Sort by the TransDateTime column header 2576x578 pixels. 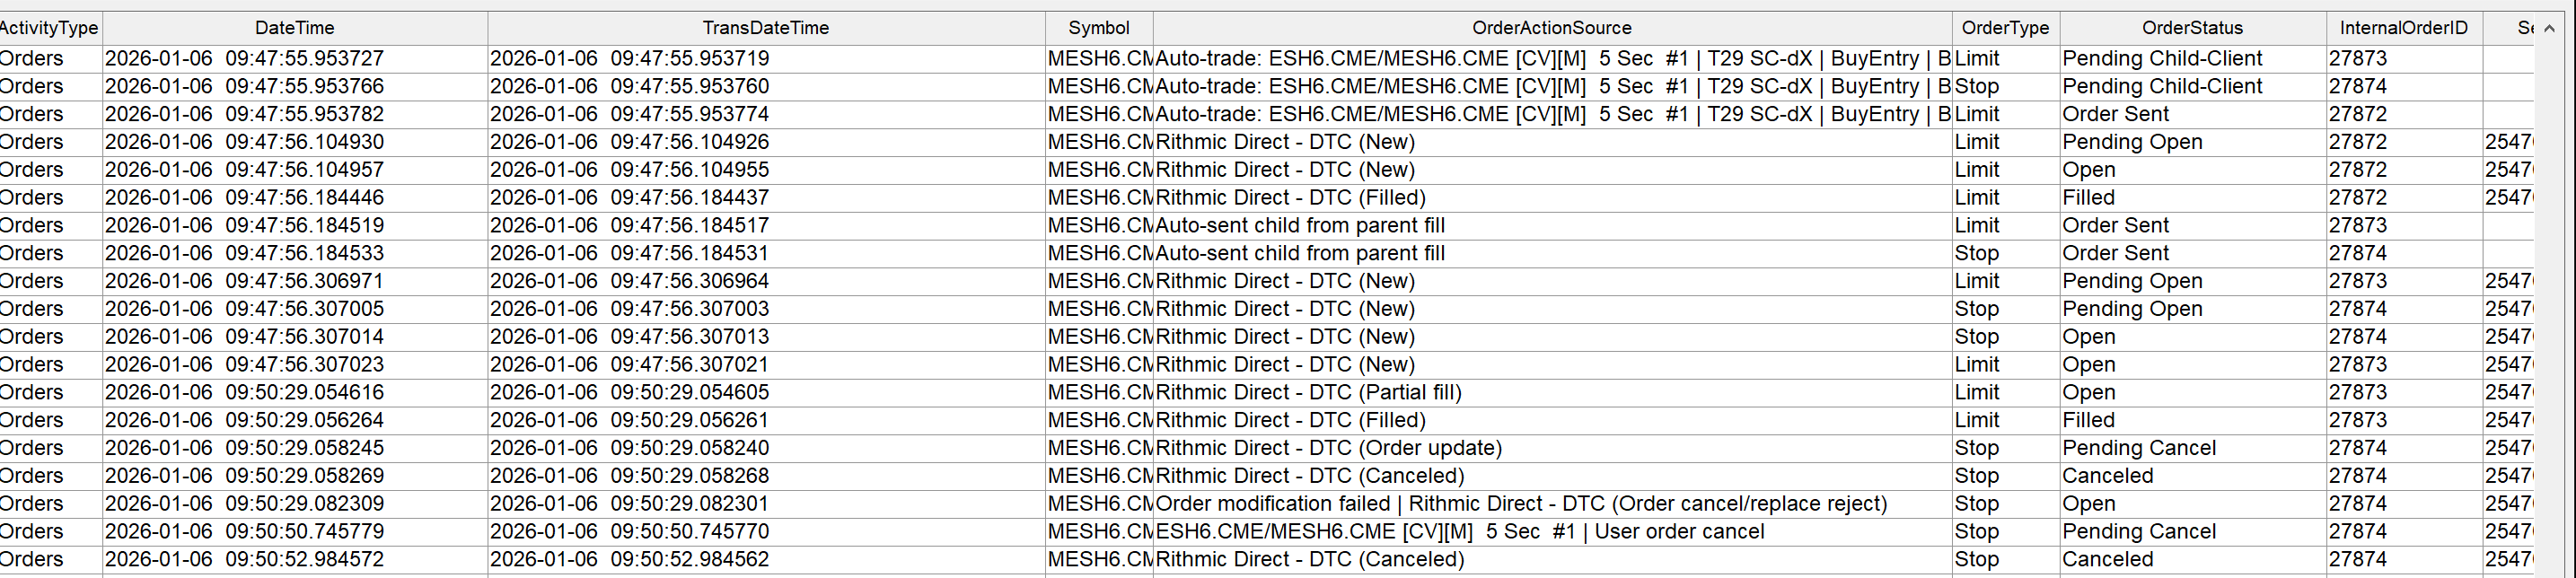pos(765,28)
